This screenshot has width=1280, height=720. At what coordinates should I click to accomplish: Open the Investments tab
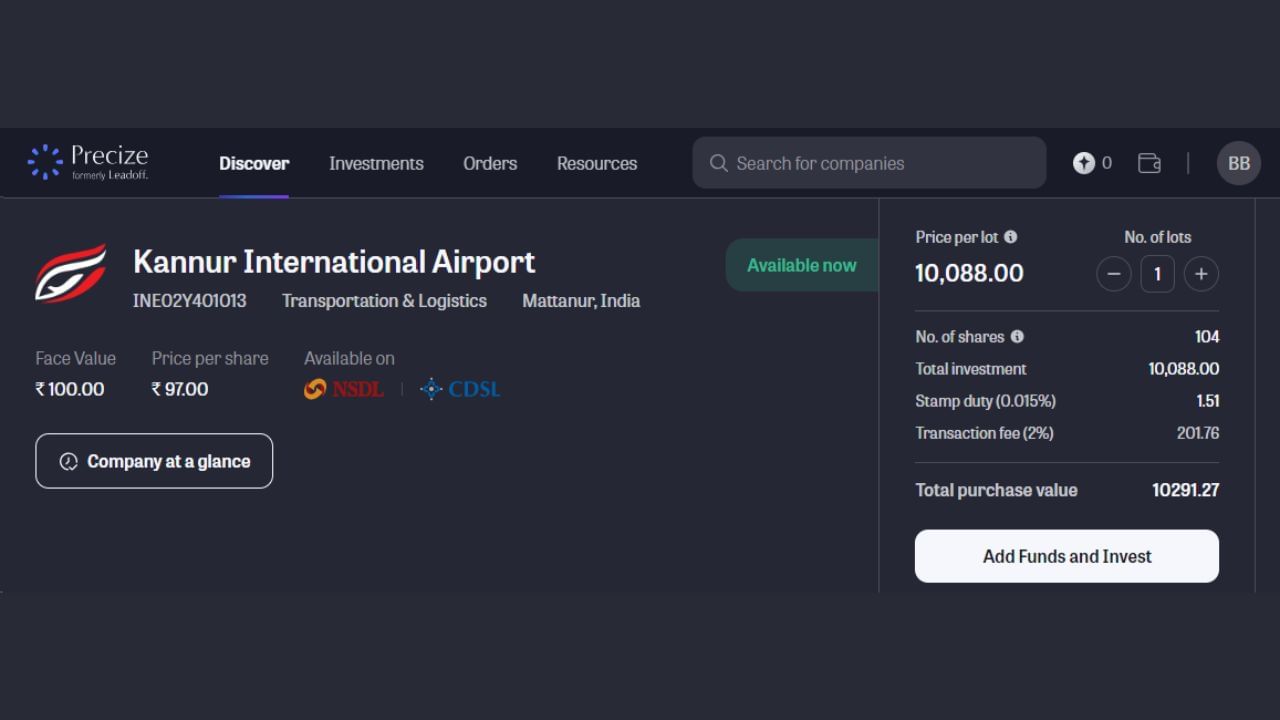(x=376, y=163)
